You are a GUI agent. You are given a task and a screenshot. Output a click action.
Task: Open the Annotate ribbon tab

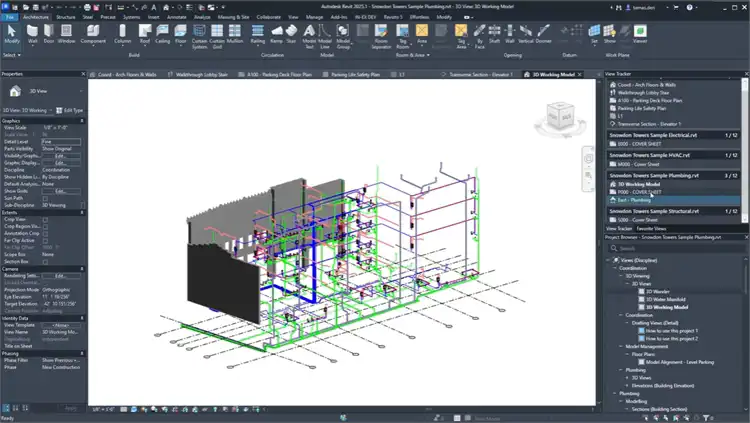pyautogui.click(x=176, y=17)
